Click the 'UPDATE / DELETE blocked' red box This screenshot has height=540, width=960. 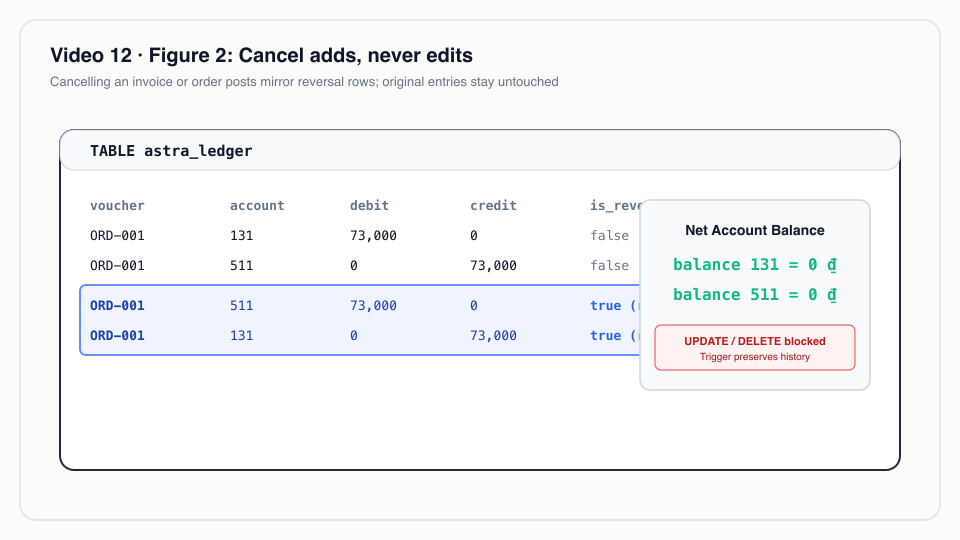click(x=755, y=348)
